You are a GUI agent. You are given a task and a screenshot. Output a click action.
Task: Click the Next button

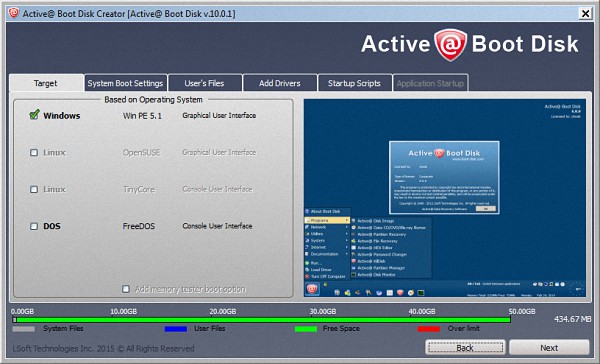coord(549,348)
